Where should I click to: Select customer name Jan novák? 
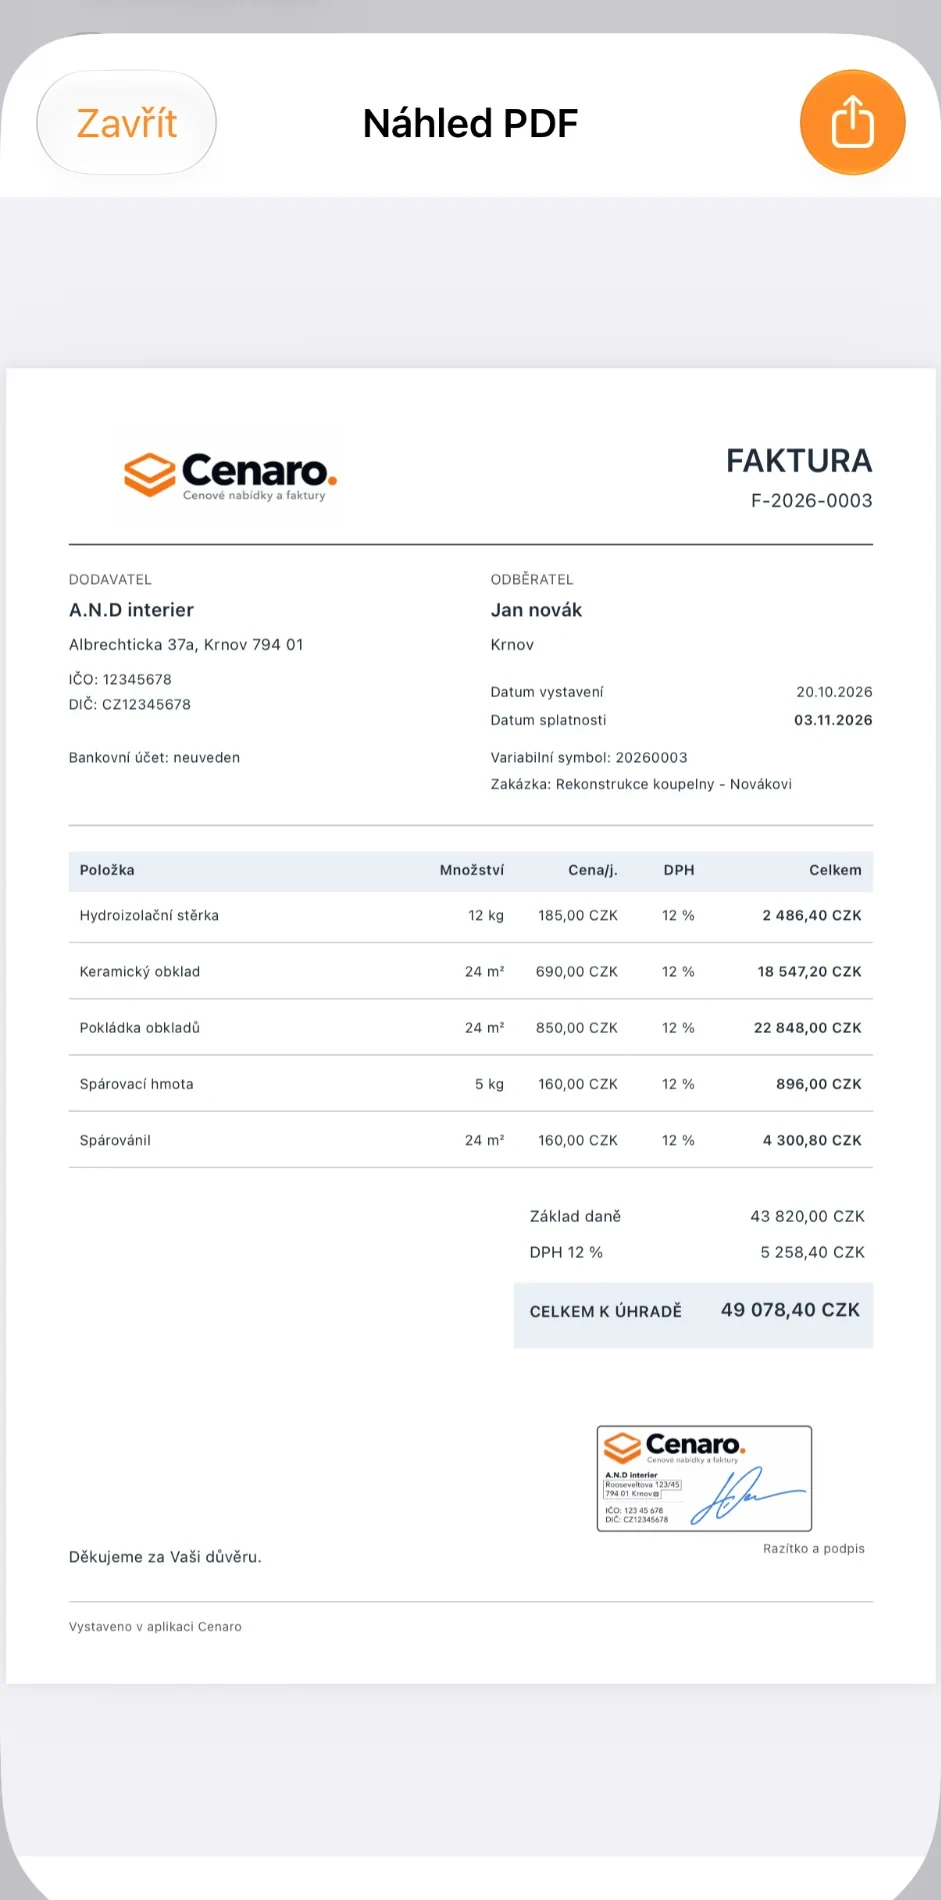pos(536,610)
